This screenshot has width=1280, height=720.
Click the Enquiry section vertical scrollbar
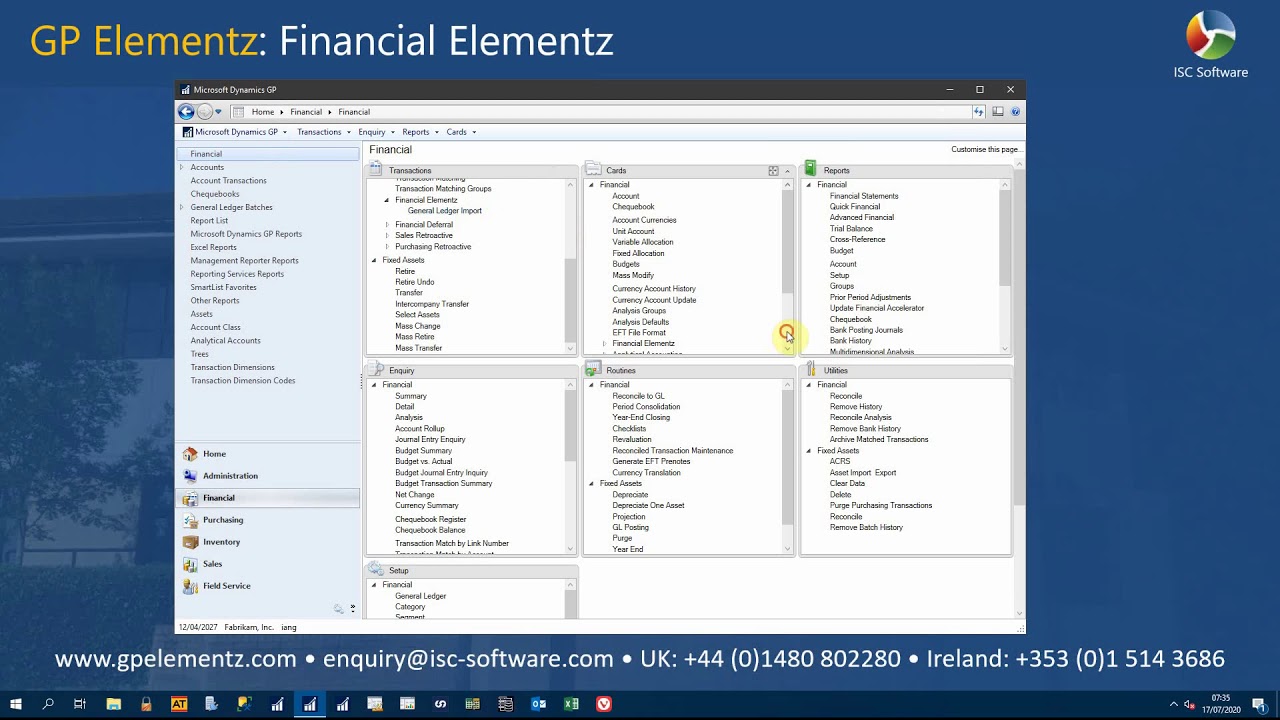570,466
